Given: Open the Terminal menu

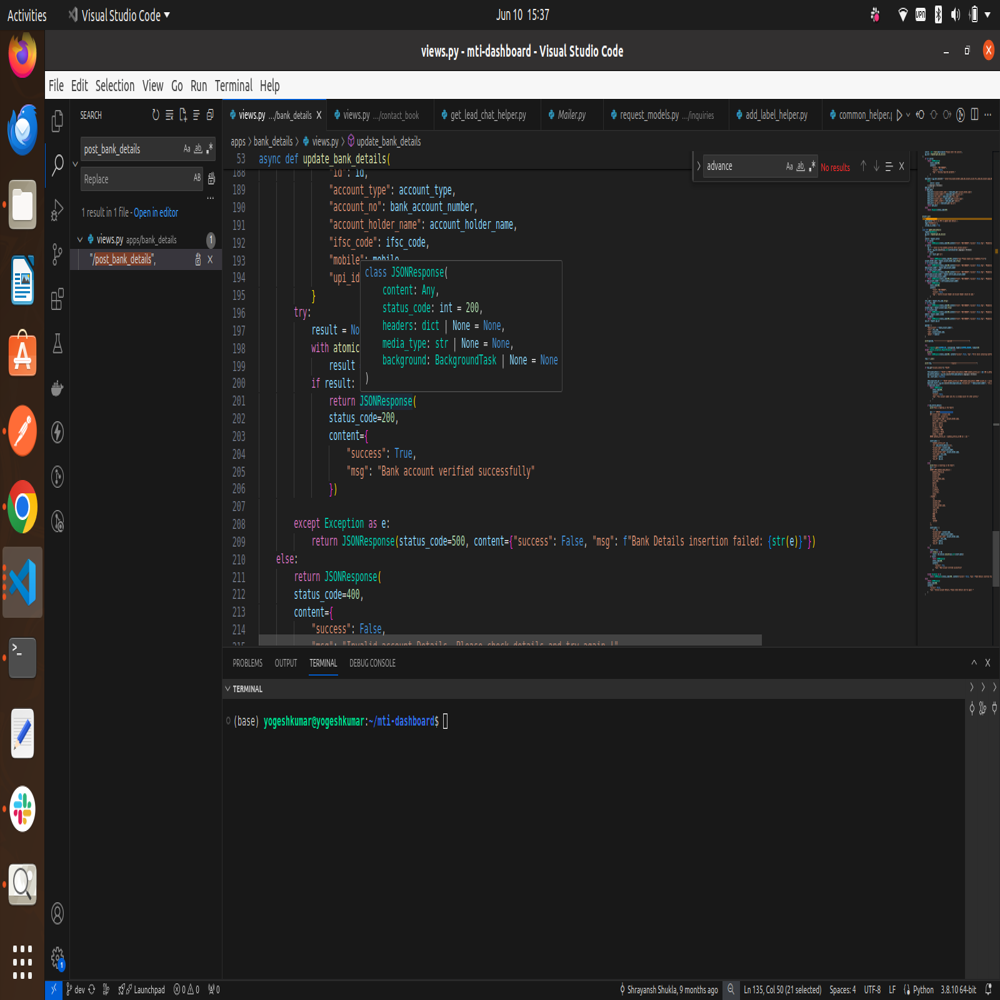Looking at the screenshot, I should [233, 85].
